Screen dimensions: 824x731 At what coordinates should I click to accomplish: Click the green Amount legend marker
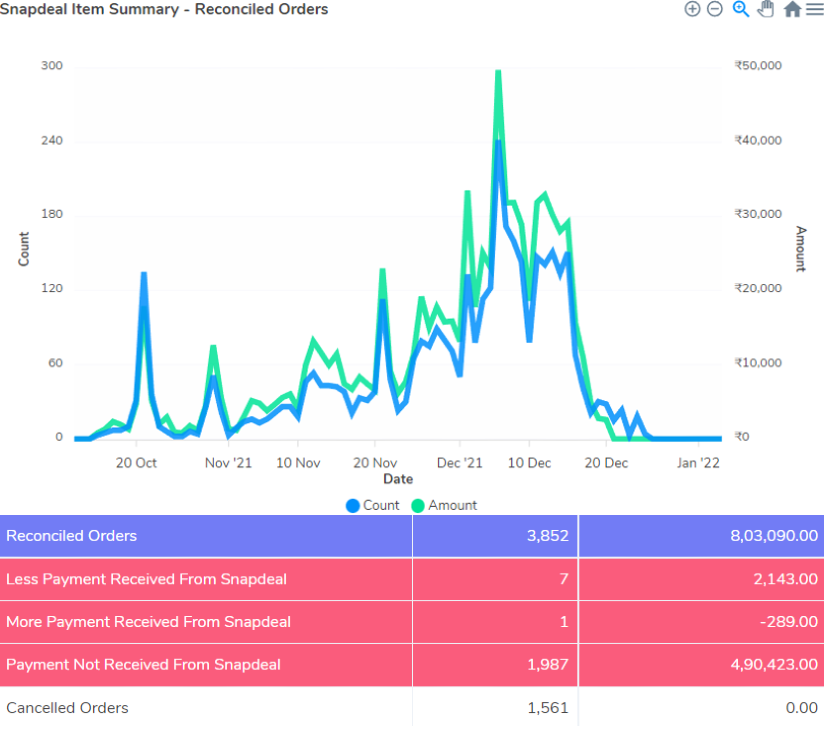click(x=418, y=506)
